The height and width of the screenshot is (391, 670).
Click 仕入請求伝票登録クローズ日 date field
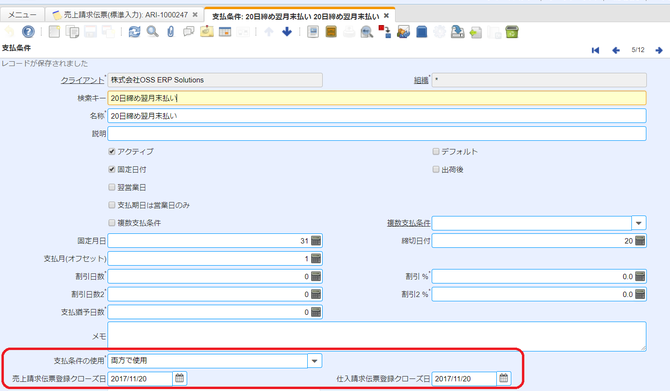click(x=464, y=378)
